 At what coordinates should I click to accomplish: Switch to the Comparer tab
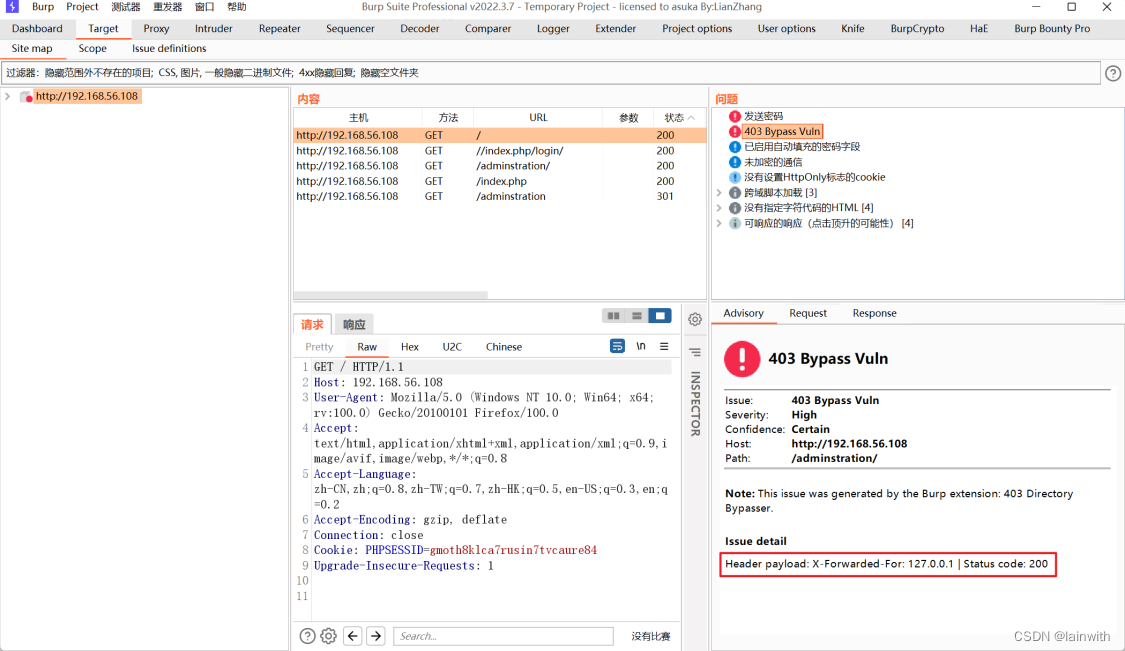tap(488, 29)
